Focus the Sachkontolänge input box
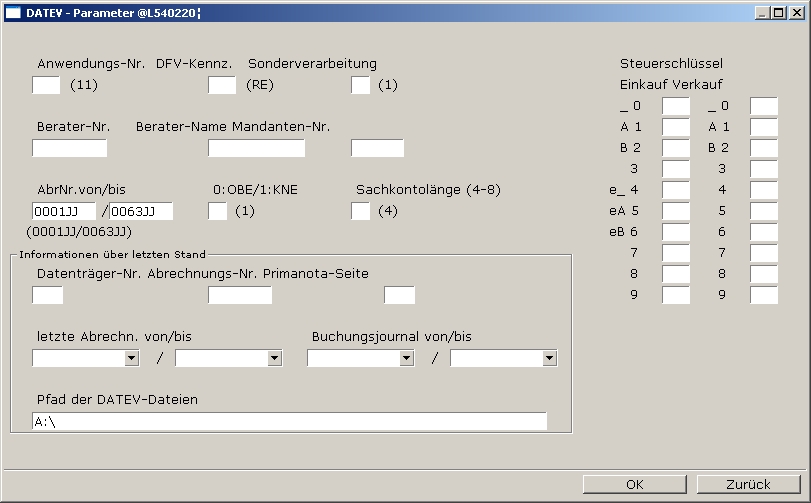The height and width of the screenshot is (503, 811). (x=360, y=211)
